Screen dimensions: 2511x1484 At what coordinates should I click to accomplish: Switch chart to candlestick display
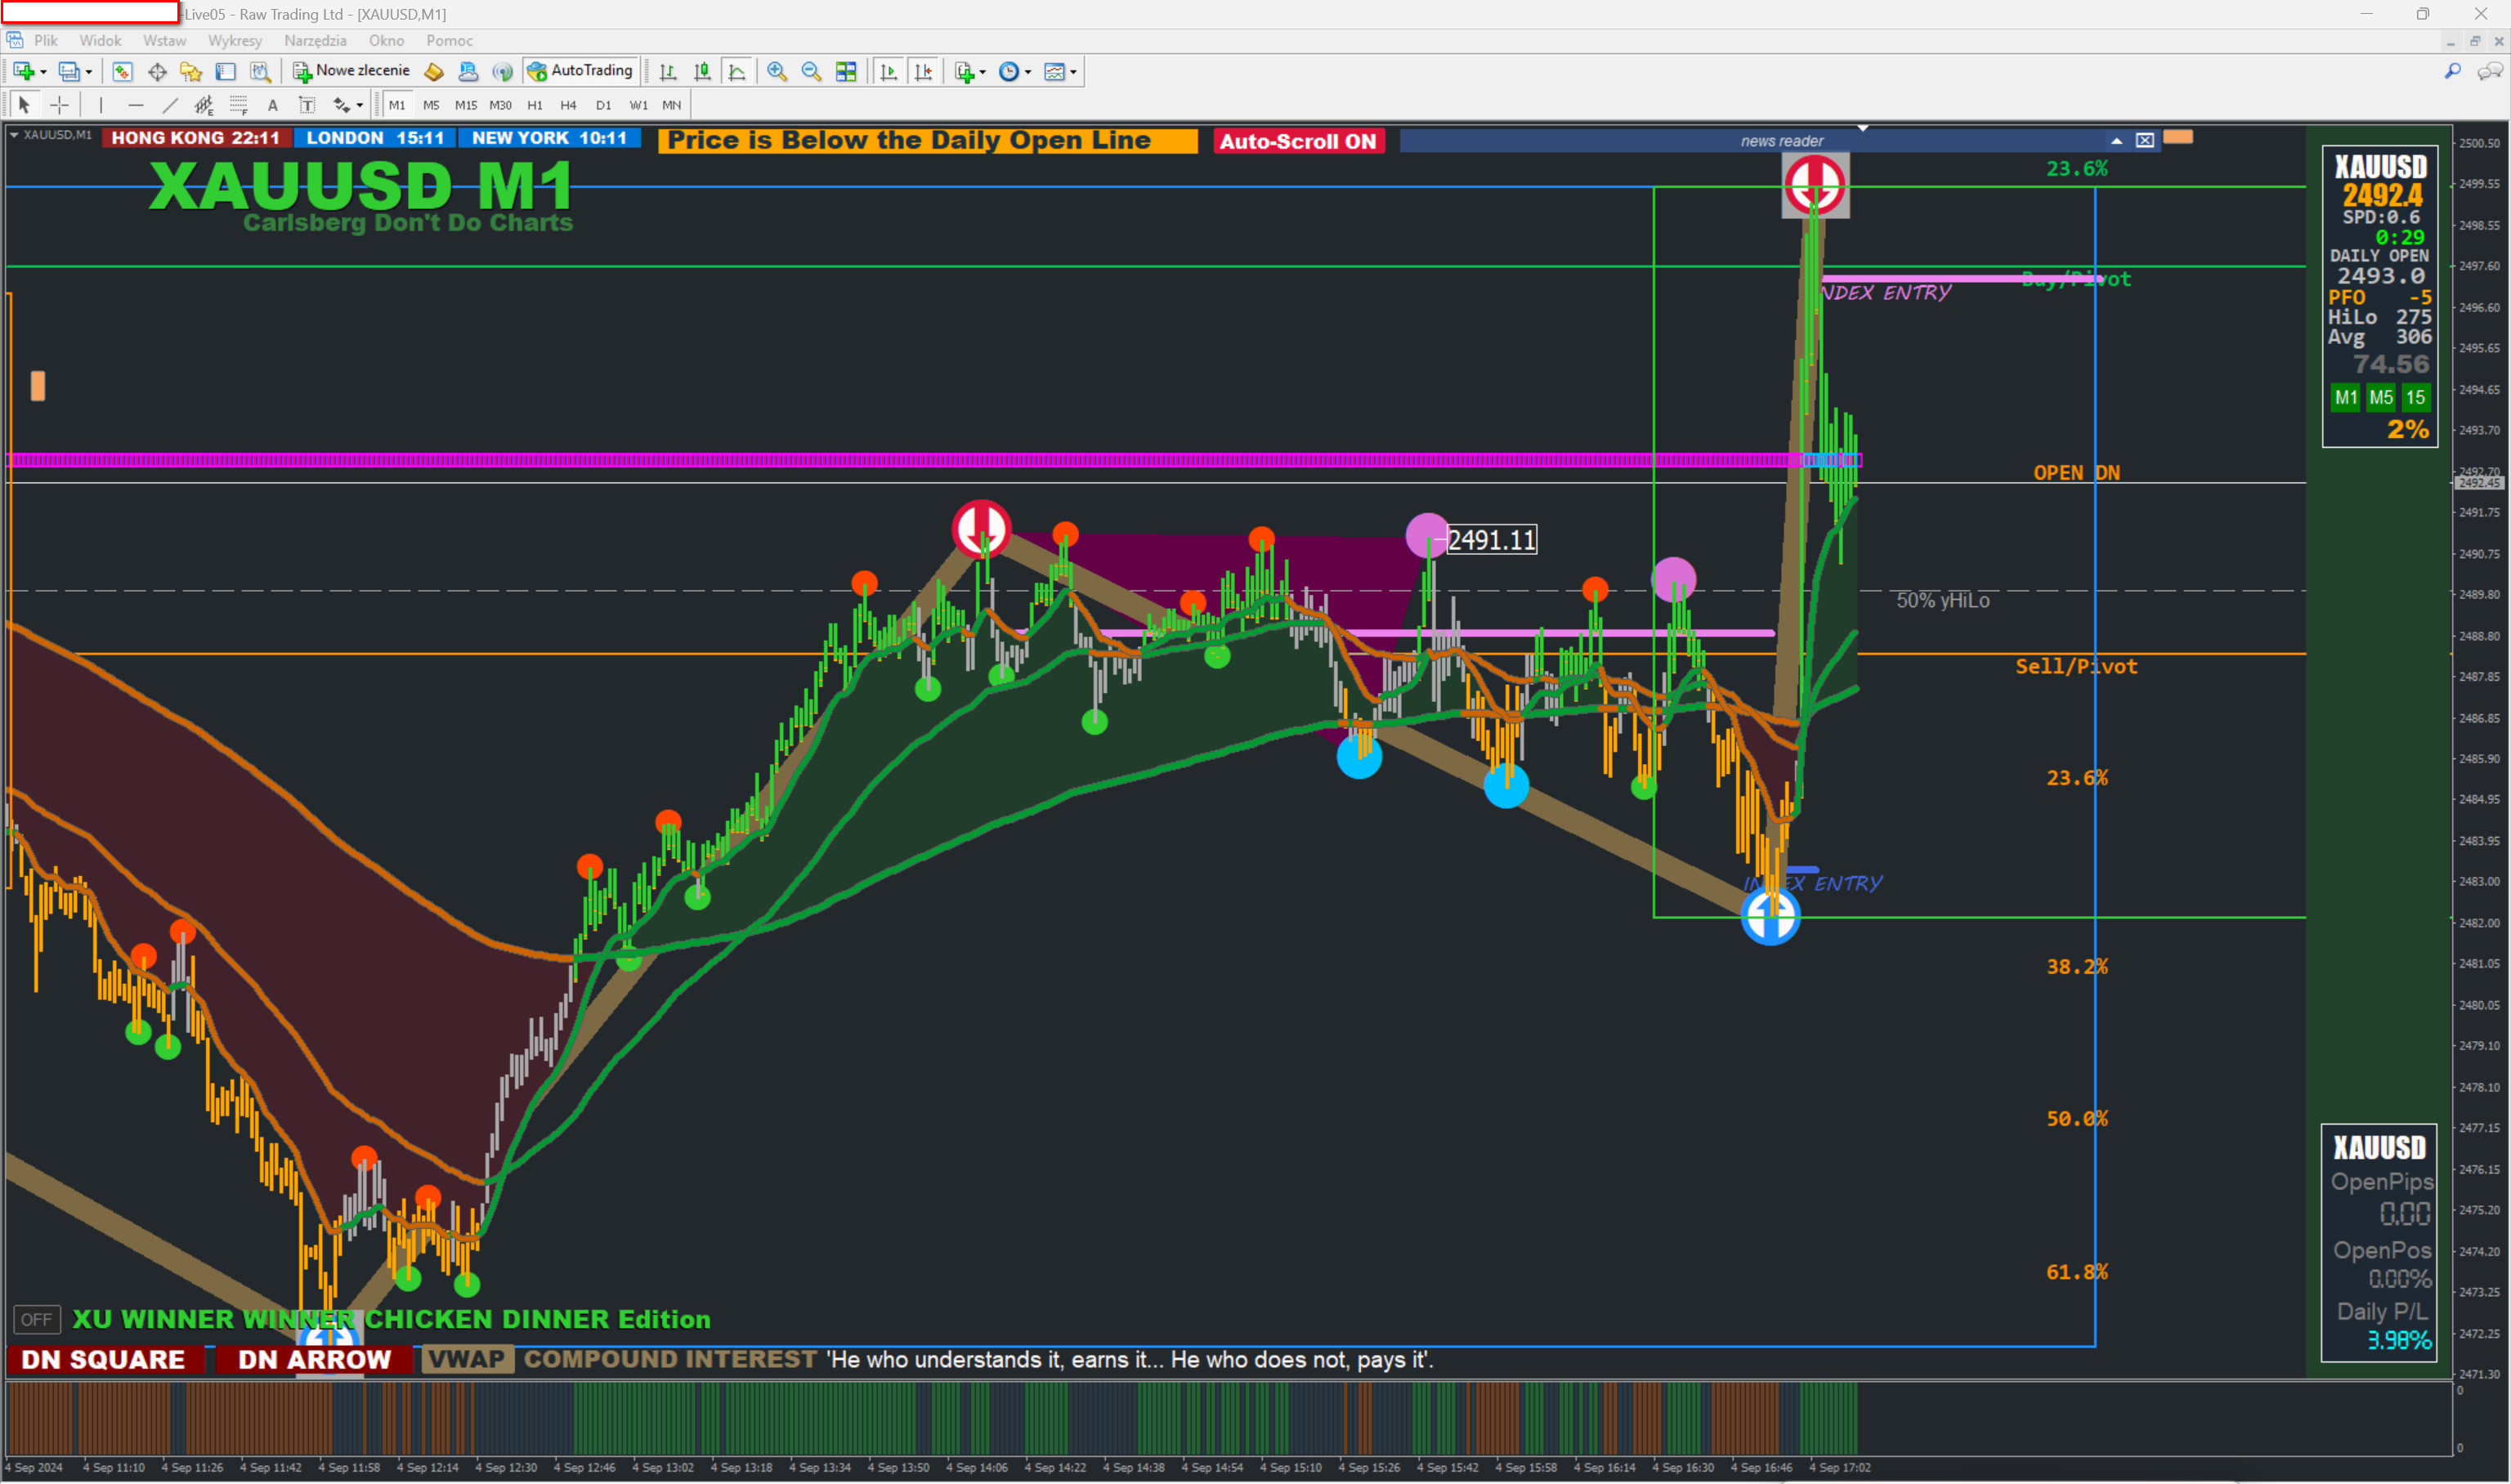point(703,72)
